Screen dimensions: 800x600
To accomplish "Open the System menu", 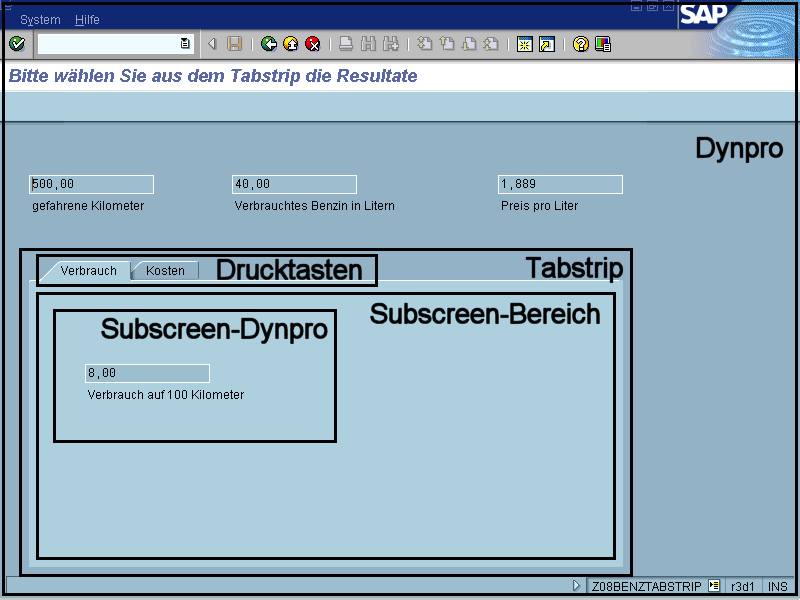I will (x=40, y=20).
